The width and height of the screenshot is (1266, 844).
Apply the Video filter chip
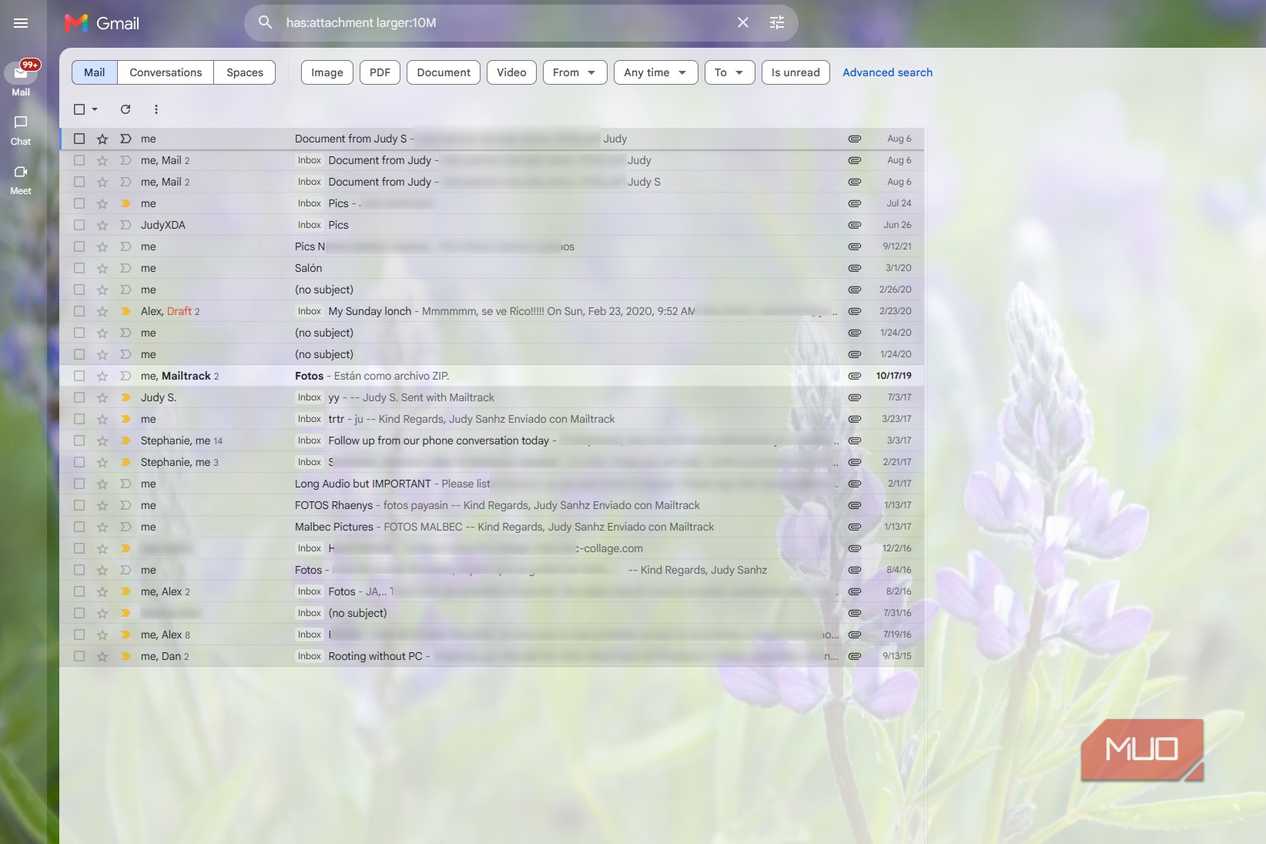[511, 72]
